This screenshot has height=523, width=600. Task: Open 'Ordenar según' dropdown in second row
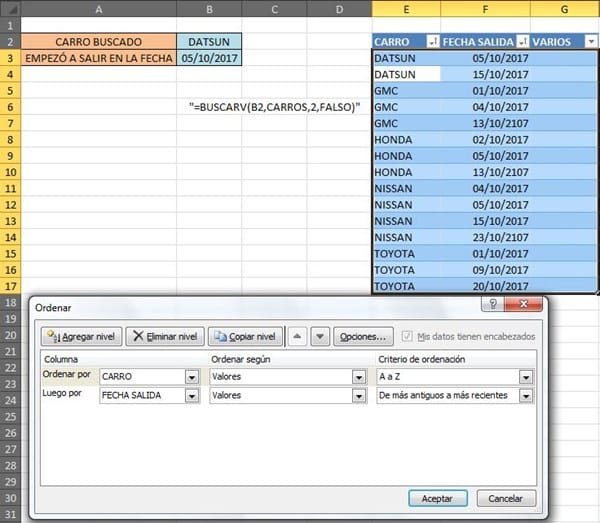(358, 396)
